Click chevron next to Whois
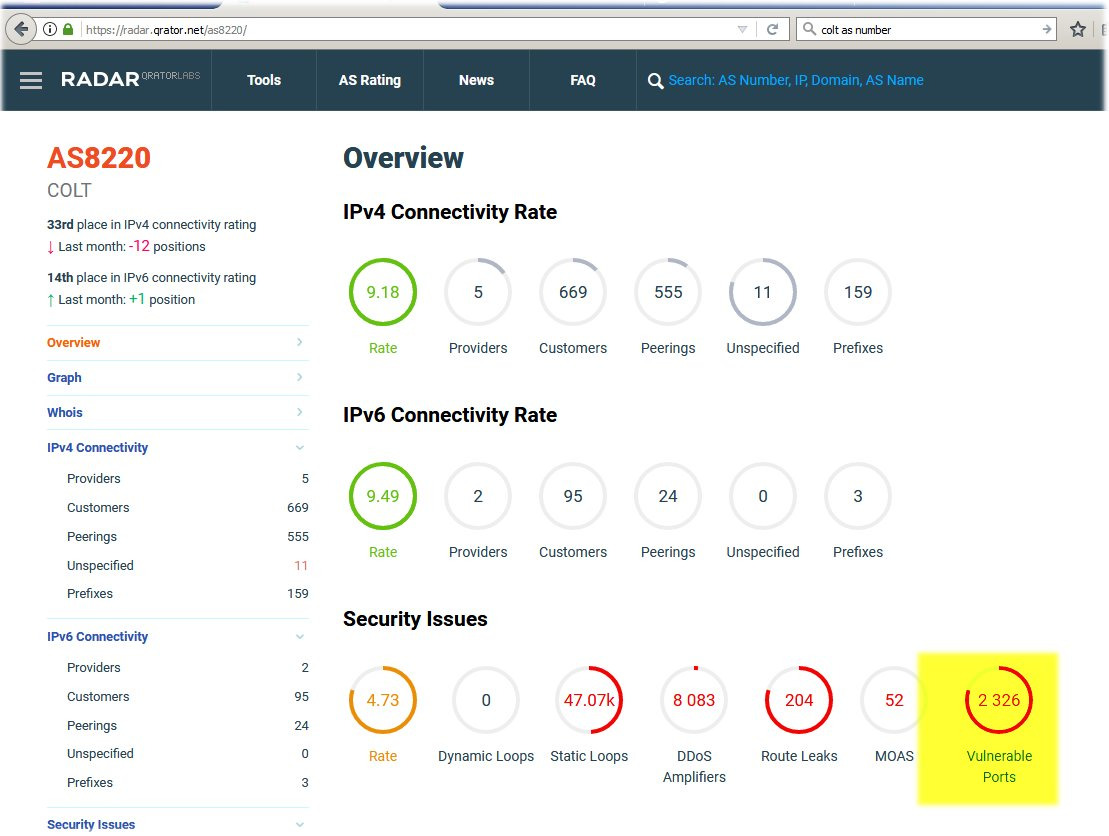The image size is (1109, 836). point(300,412)
